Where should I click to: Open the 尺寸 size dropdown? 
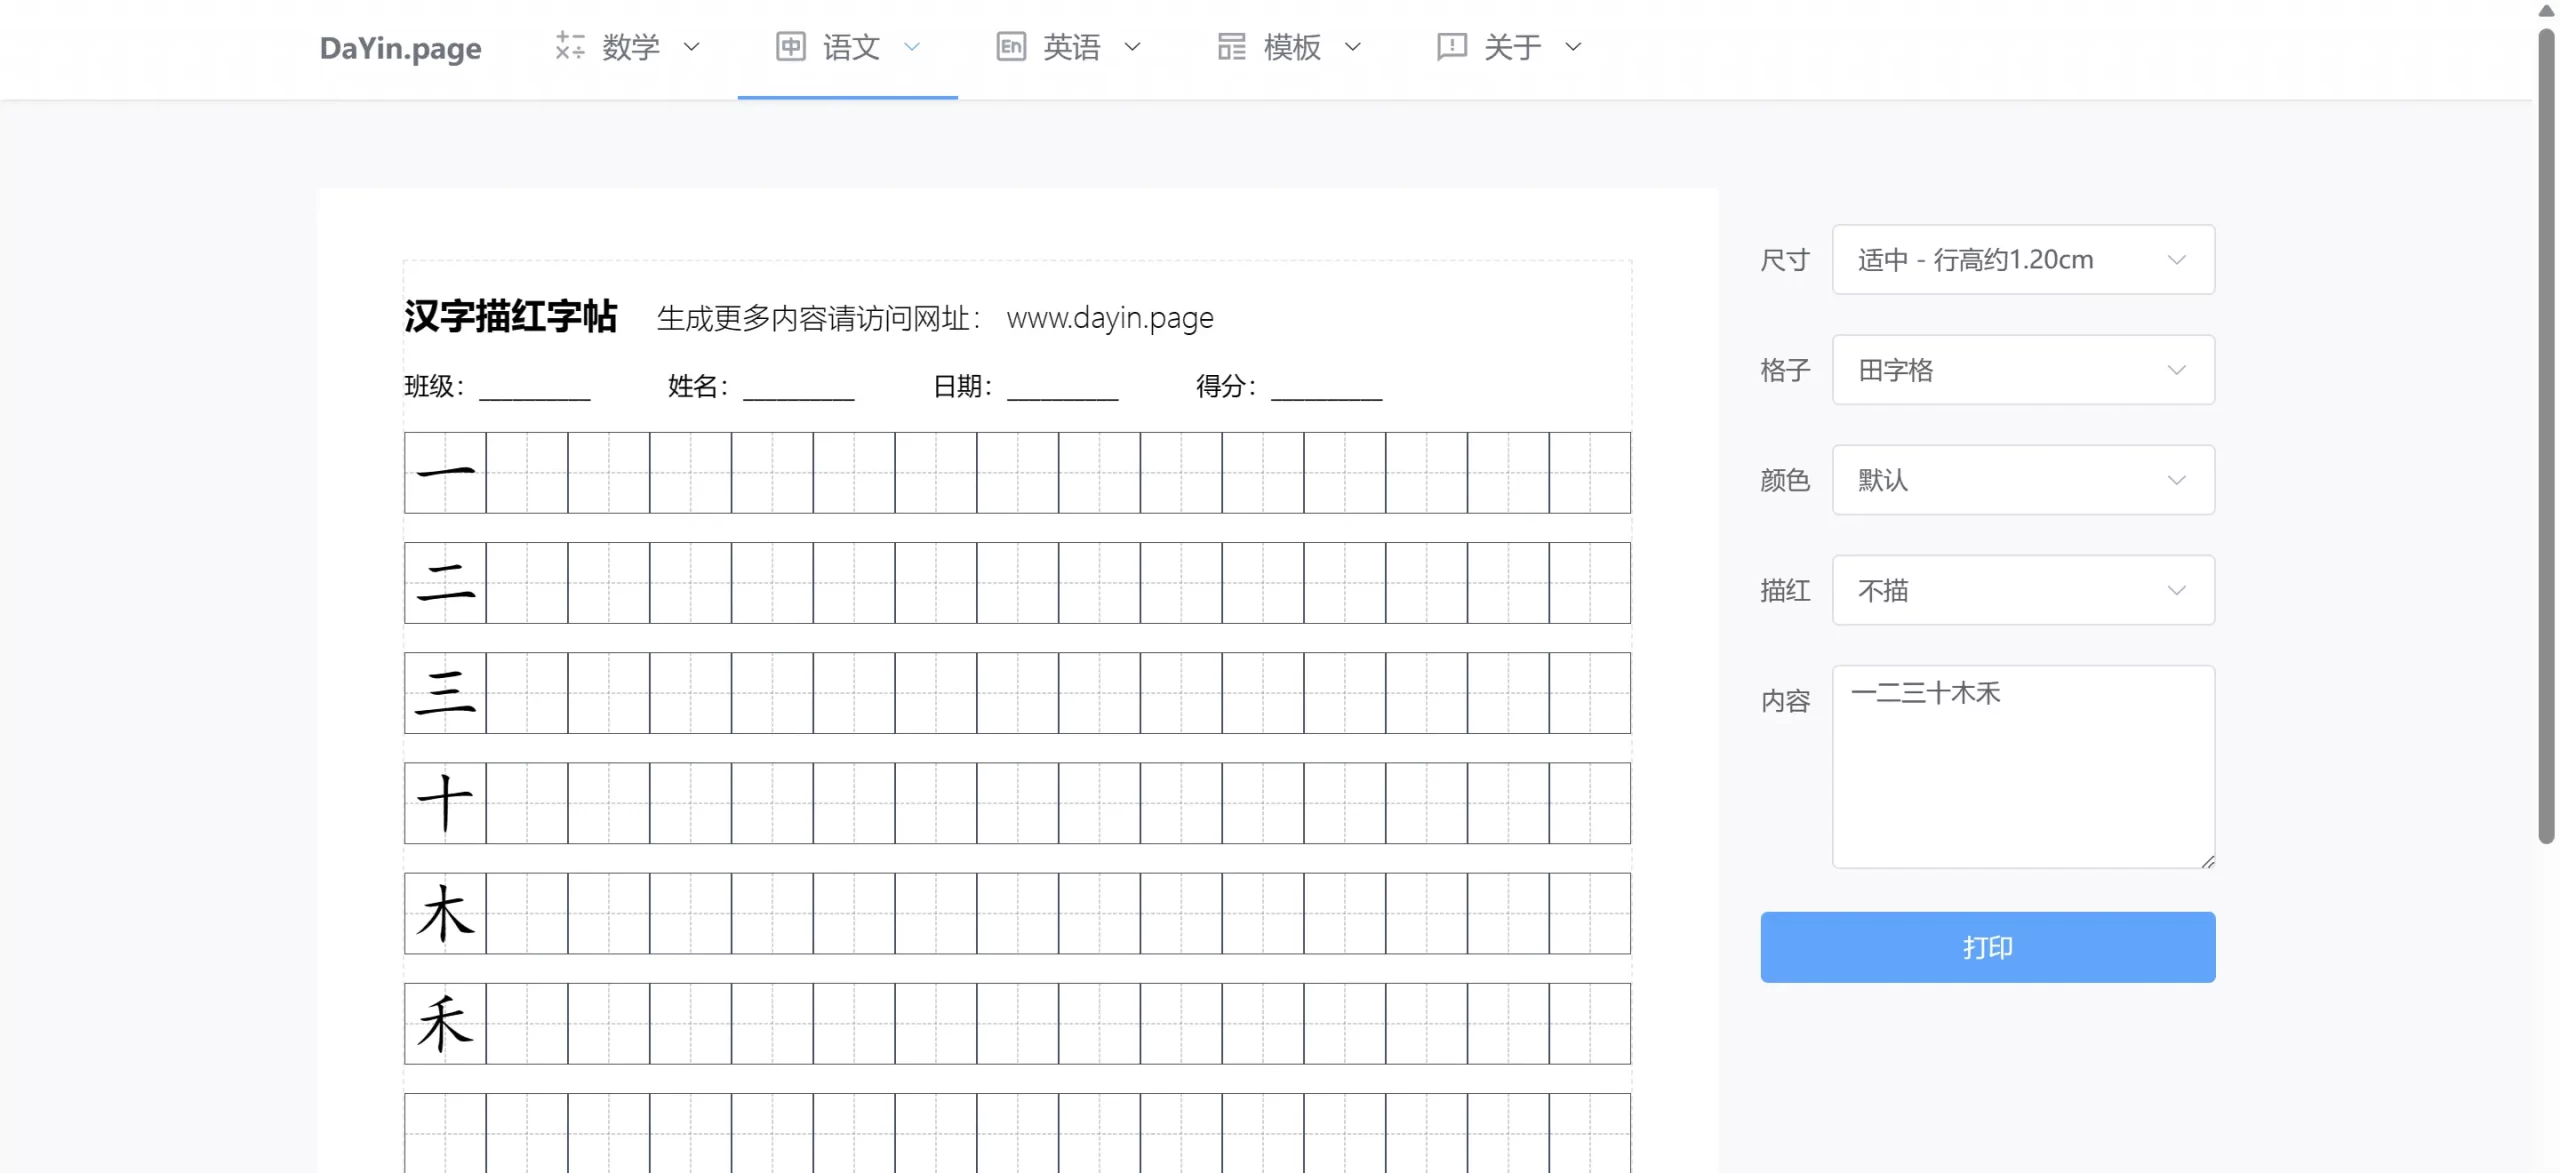[2022, 260]
